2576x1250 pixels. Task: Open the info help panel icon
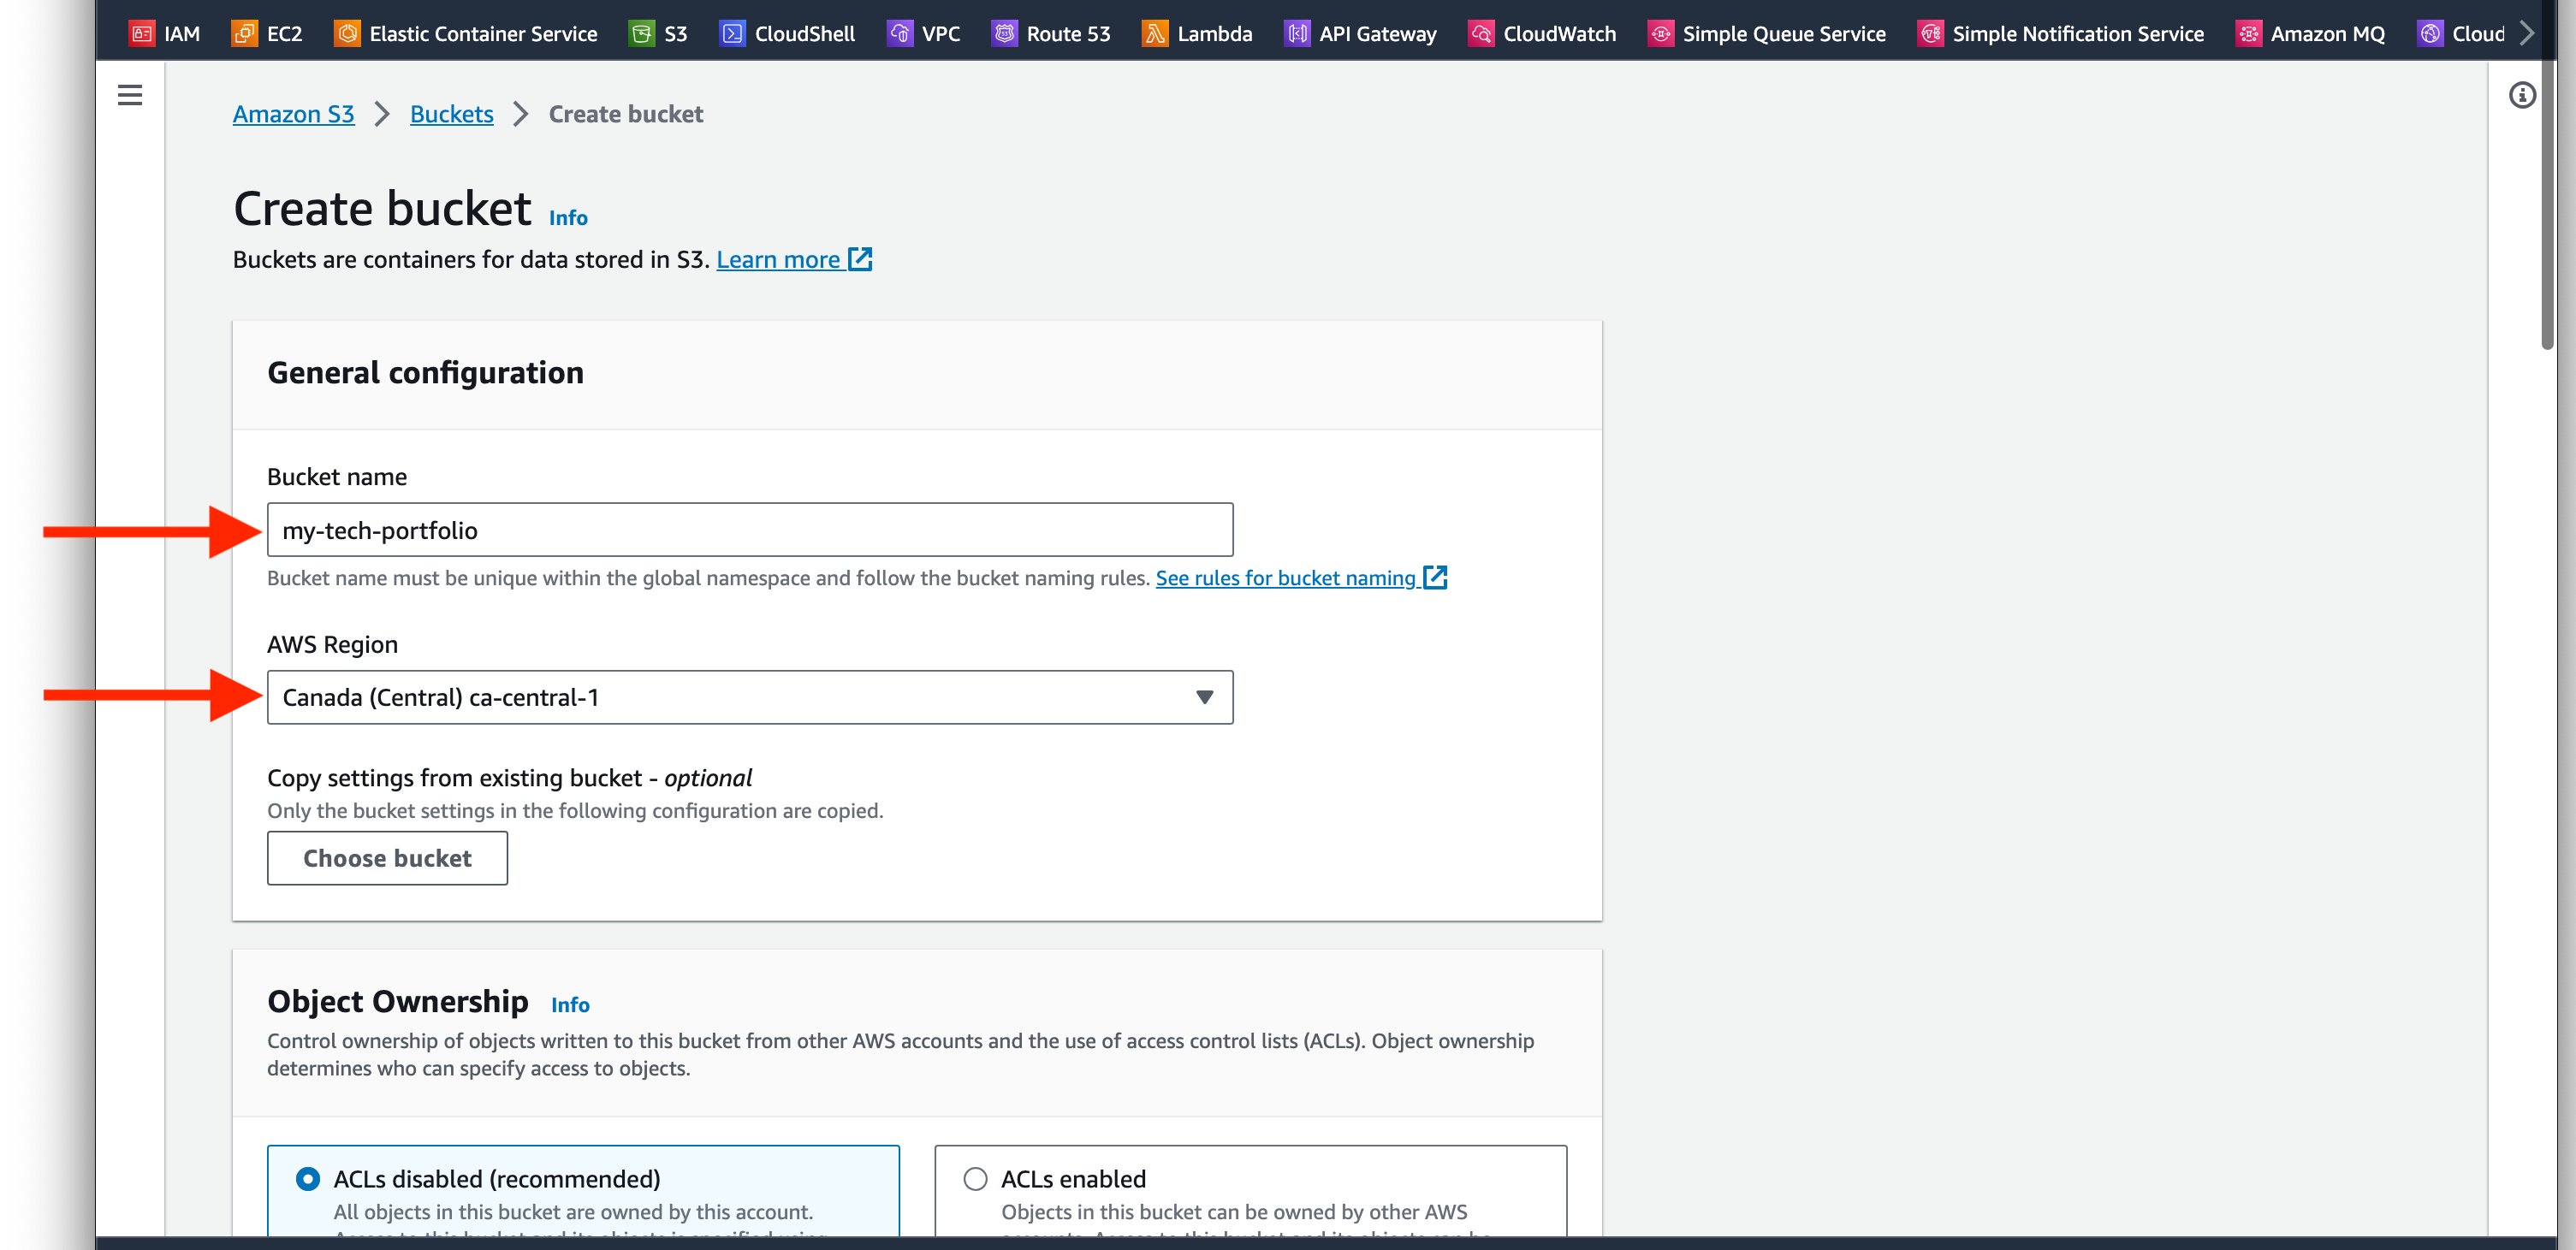coord(2522,95)
